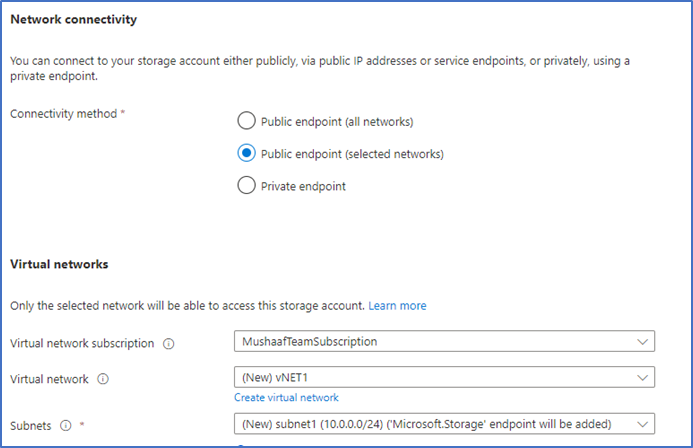This screenshot has height=448, width=693.
Task: Expand the (New) vNET1 dropdown
Action: [x=444, y=377]
